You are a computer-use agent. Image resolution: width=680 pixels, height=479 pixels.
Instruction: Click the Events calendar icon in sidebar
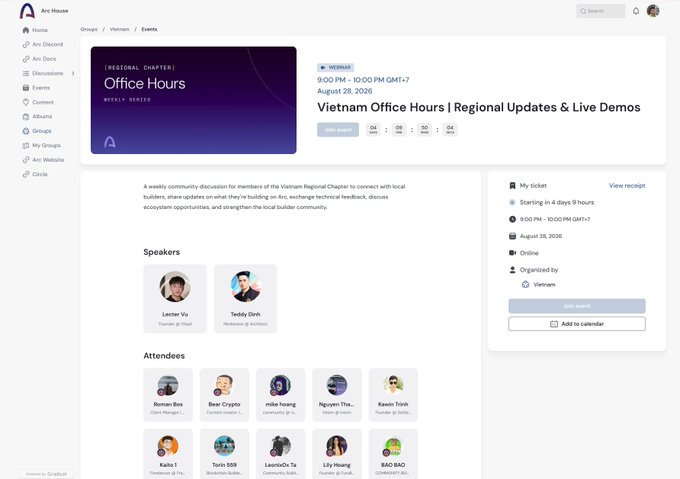click(x=26, y=88)
